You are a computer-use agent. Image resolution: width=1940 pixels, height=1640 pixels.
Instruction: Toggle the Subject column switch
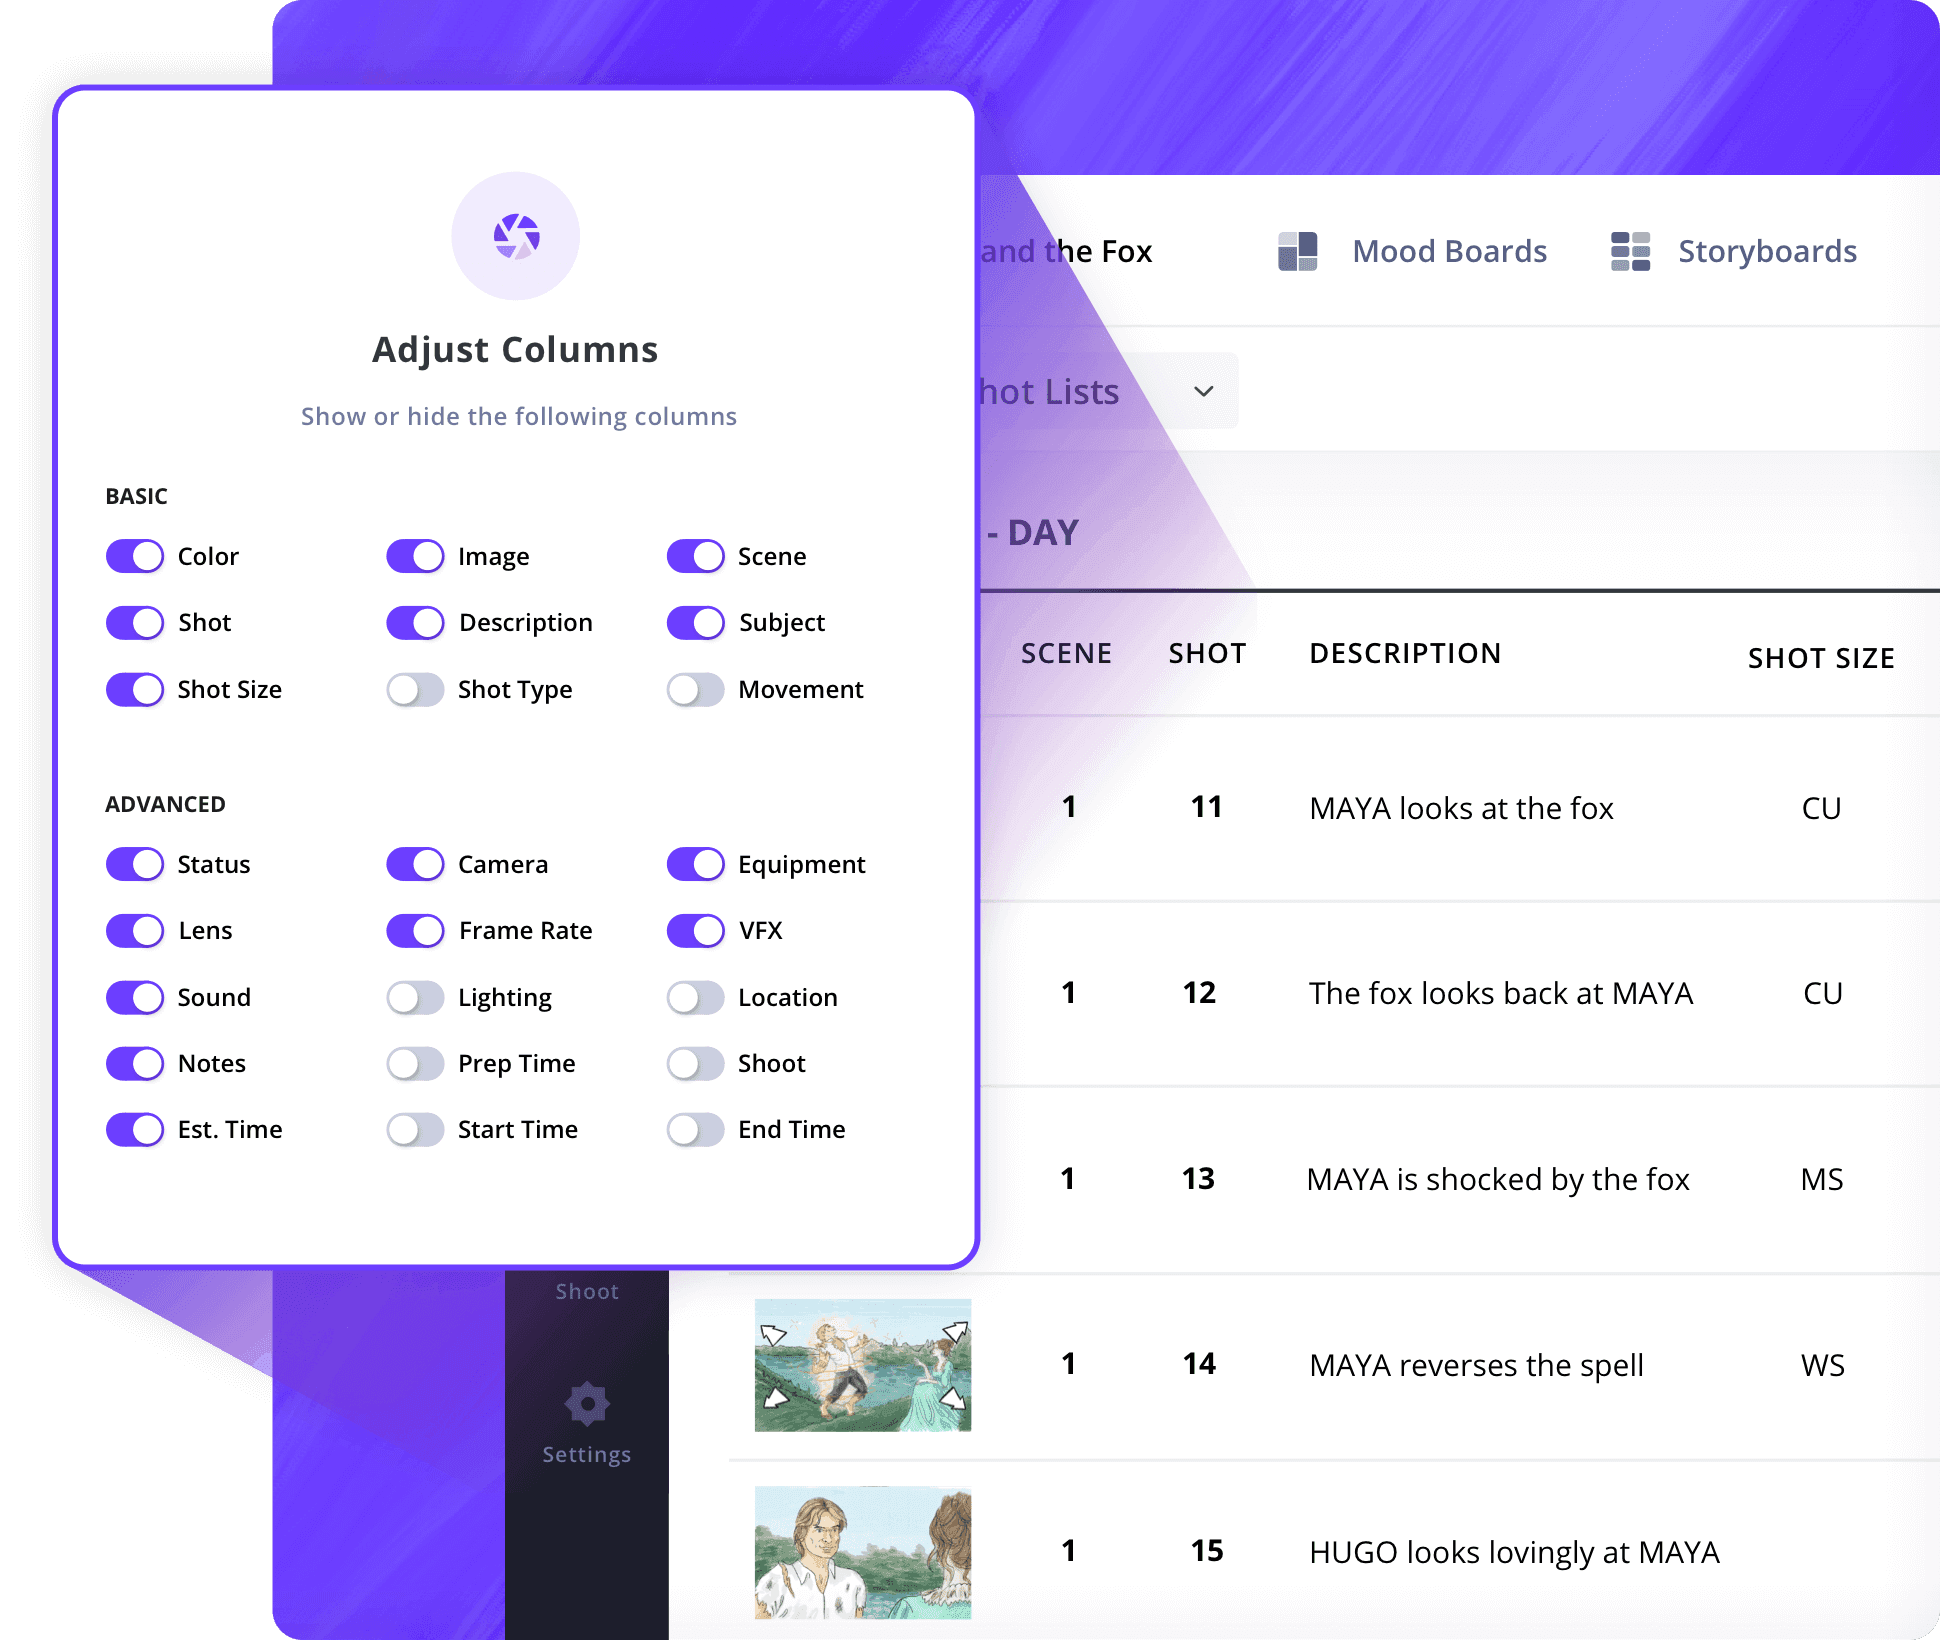tap(695, 622)
